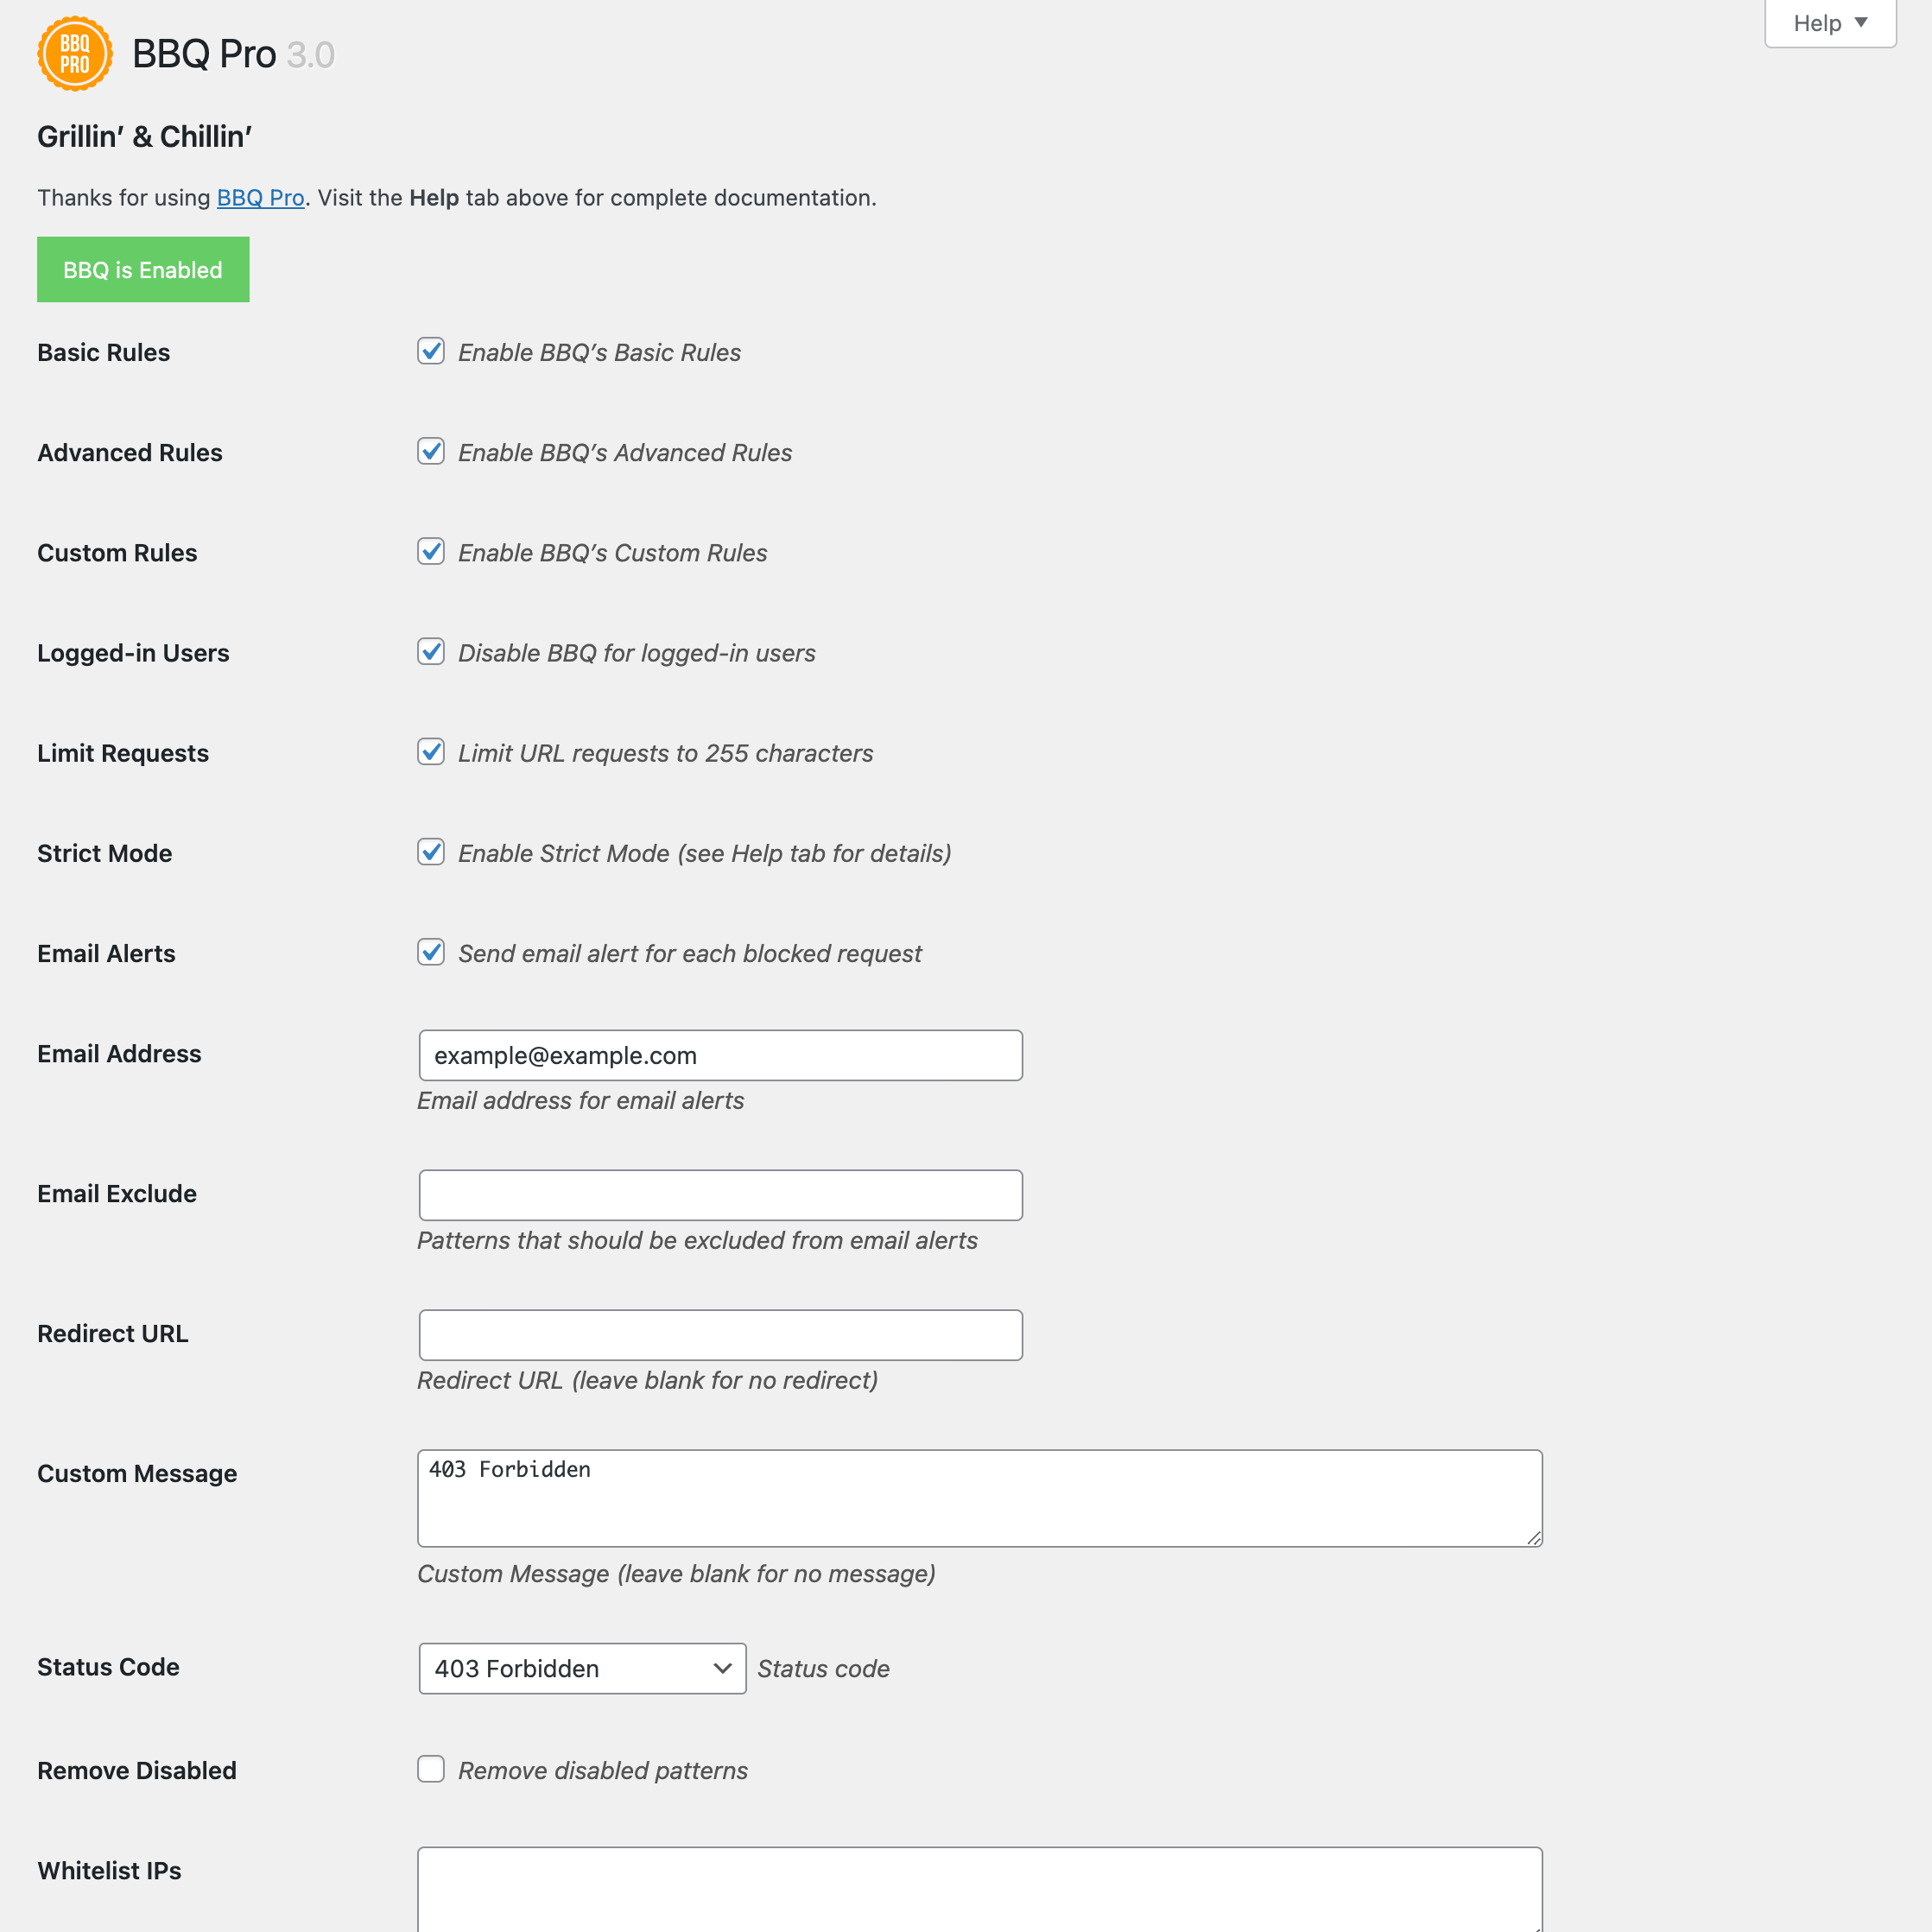Viewport: 1932px width, 1932px height.
Task: Open the Help tab dropdown
Action: pos(1829,23)
